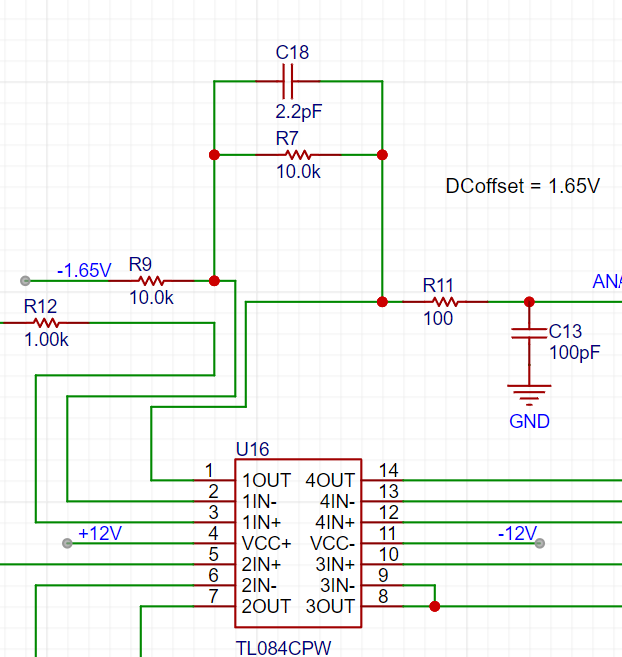
Task: Click pin 6 of U16 (2IN-)
Action: [214, 585]
